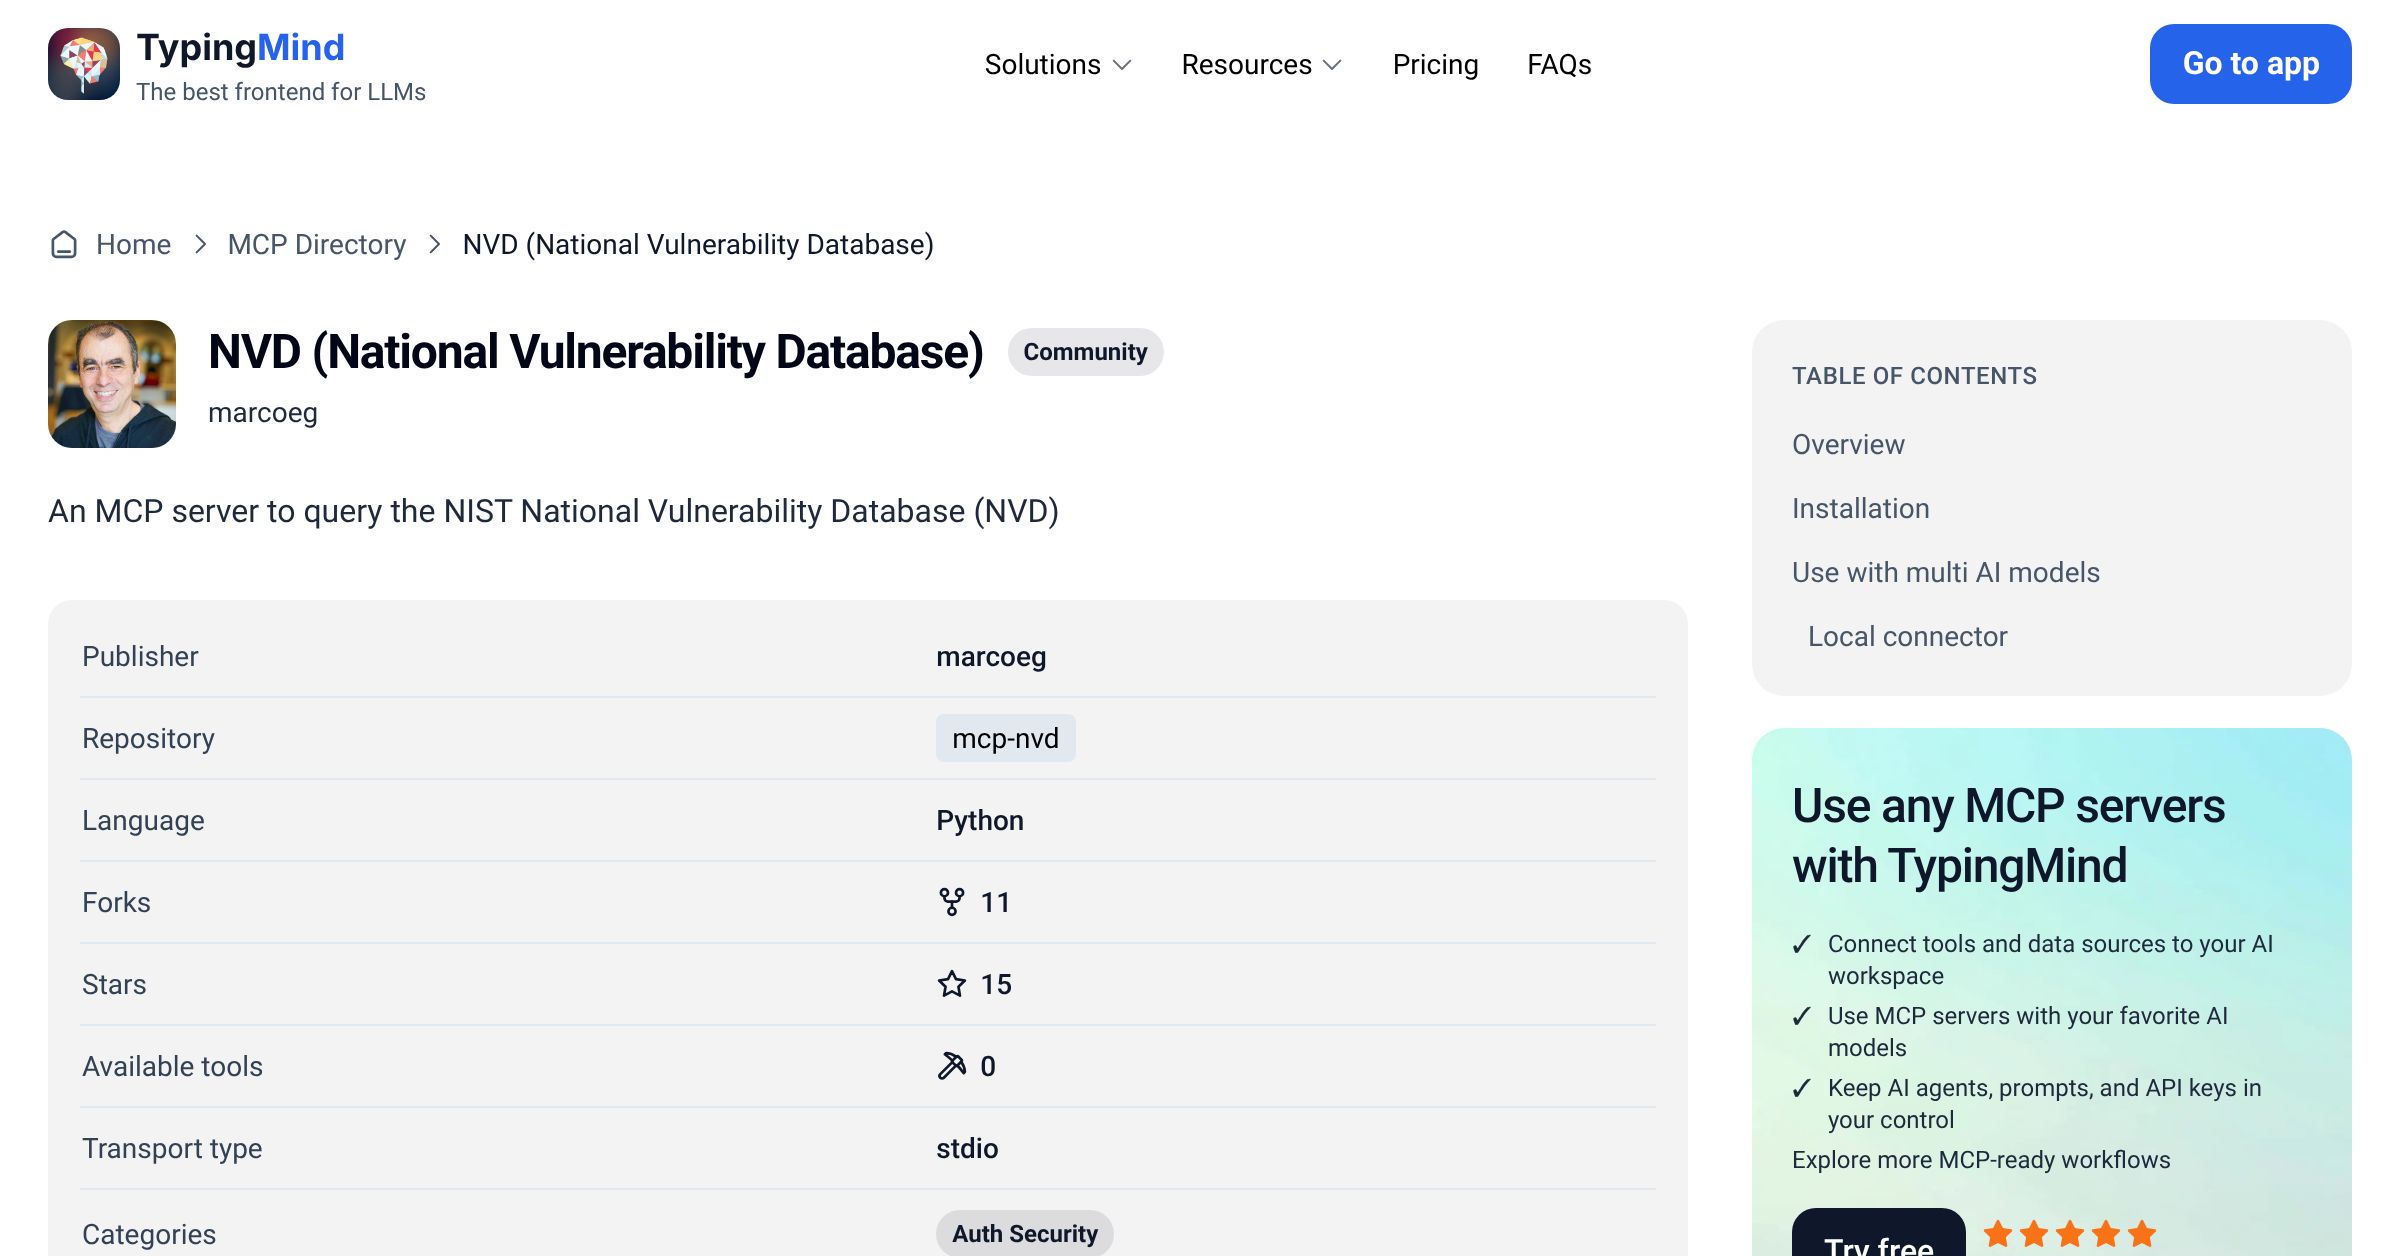This screenshot has width=2400, height=1256.
Task: Open MCP Directory breadcrumb link
Action: pyautogui.click(x=317, y=244)
